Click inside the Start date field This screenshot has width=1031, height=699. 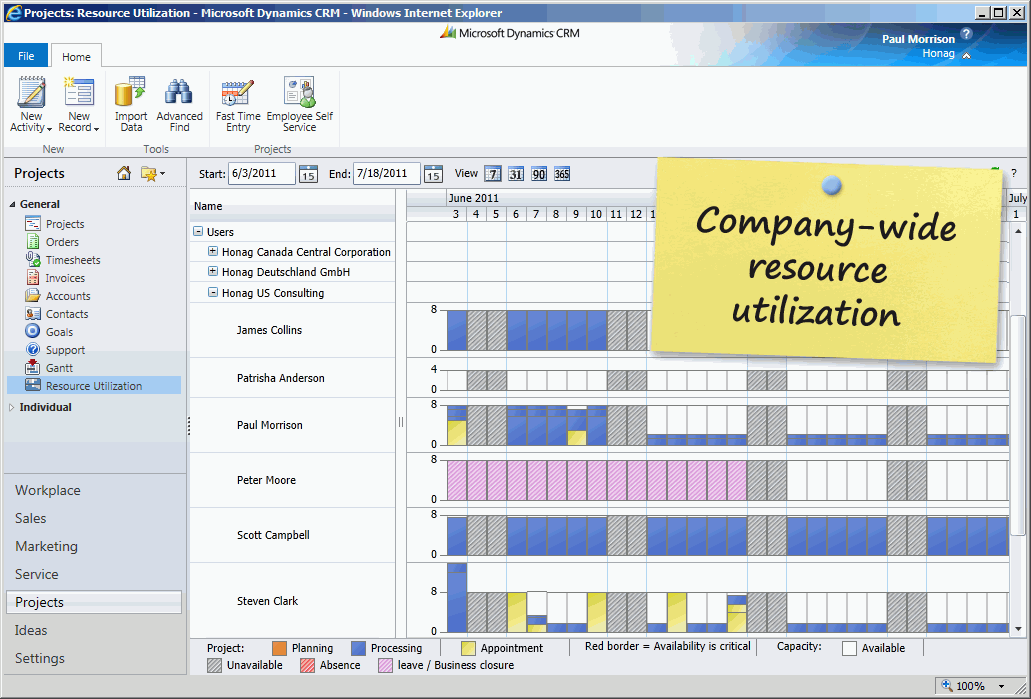pos(261,174)
